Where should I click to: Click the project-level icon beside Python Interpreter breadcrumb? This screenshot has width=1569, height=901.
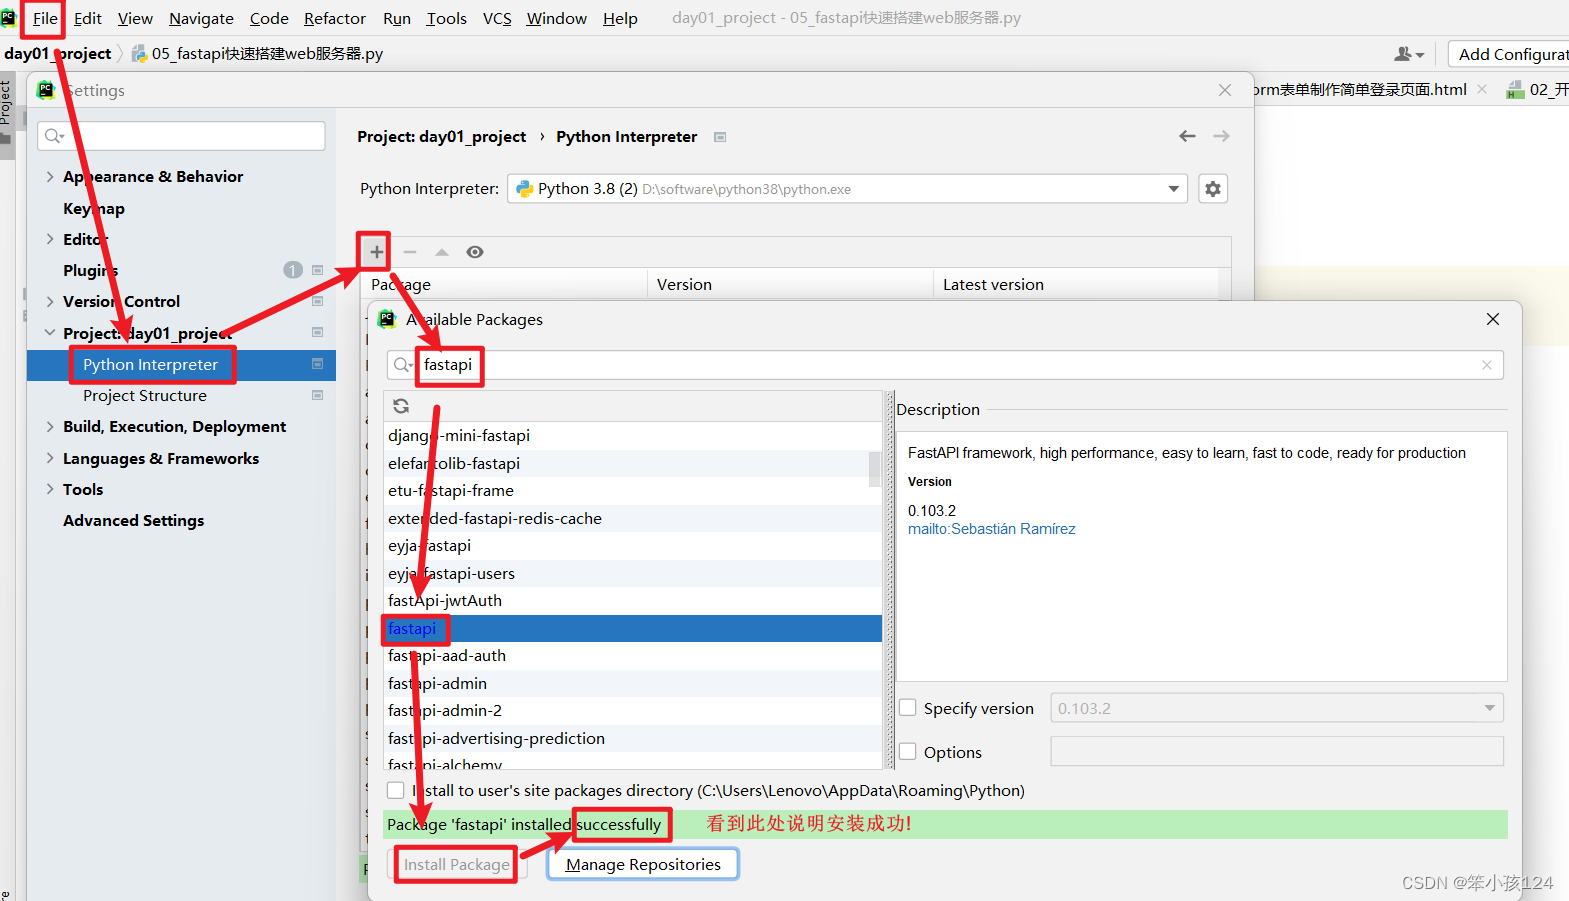720,137
